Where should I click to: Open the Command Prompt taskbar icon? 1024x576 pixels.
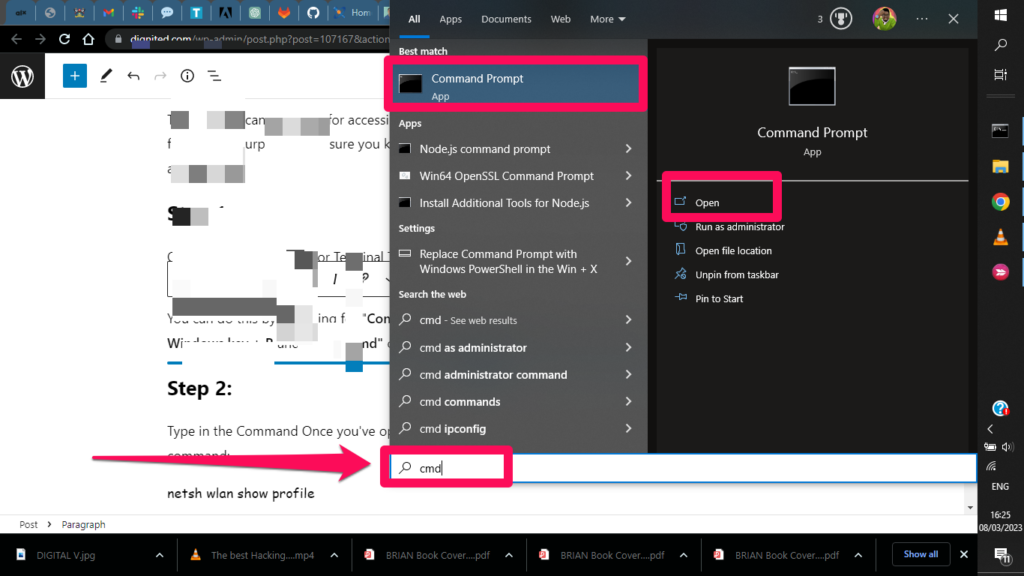pos(1000,131)
